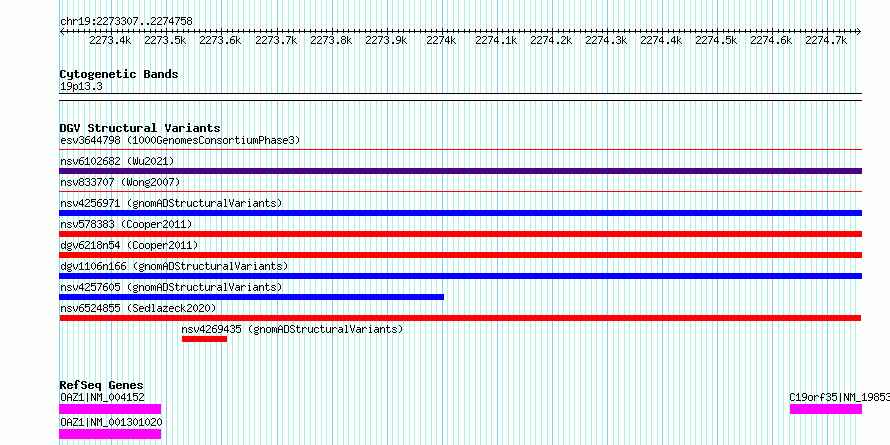Viewport: 890px width, 445px height.
Task: Click the 2273.5k ruler tick label
Action: 166,41
